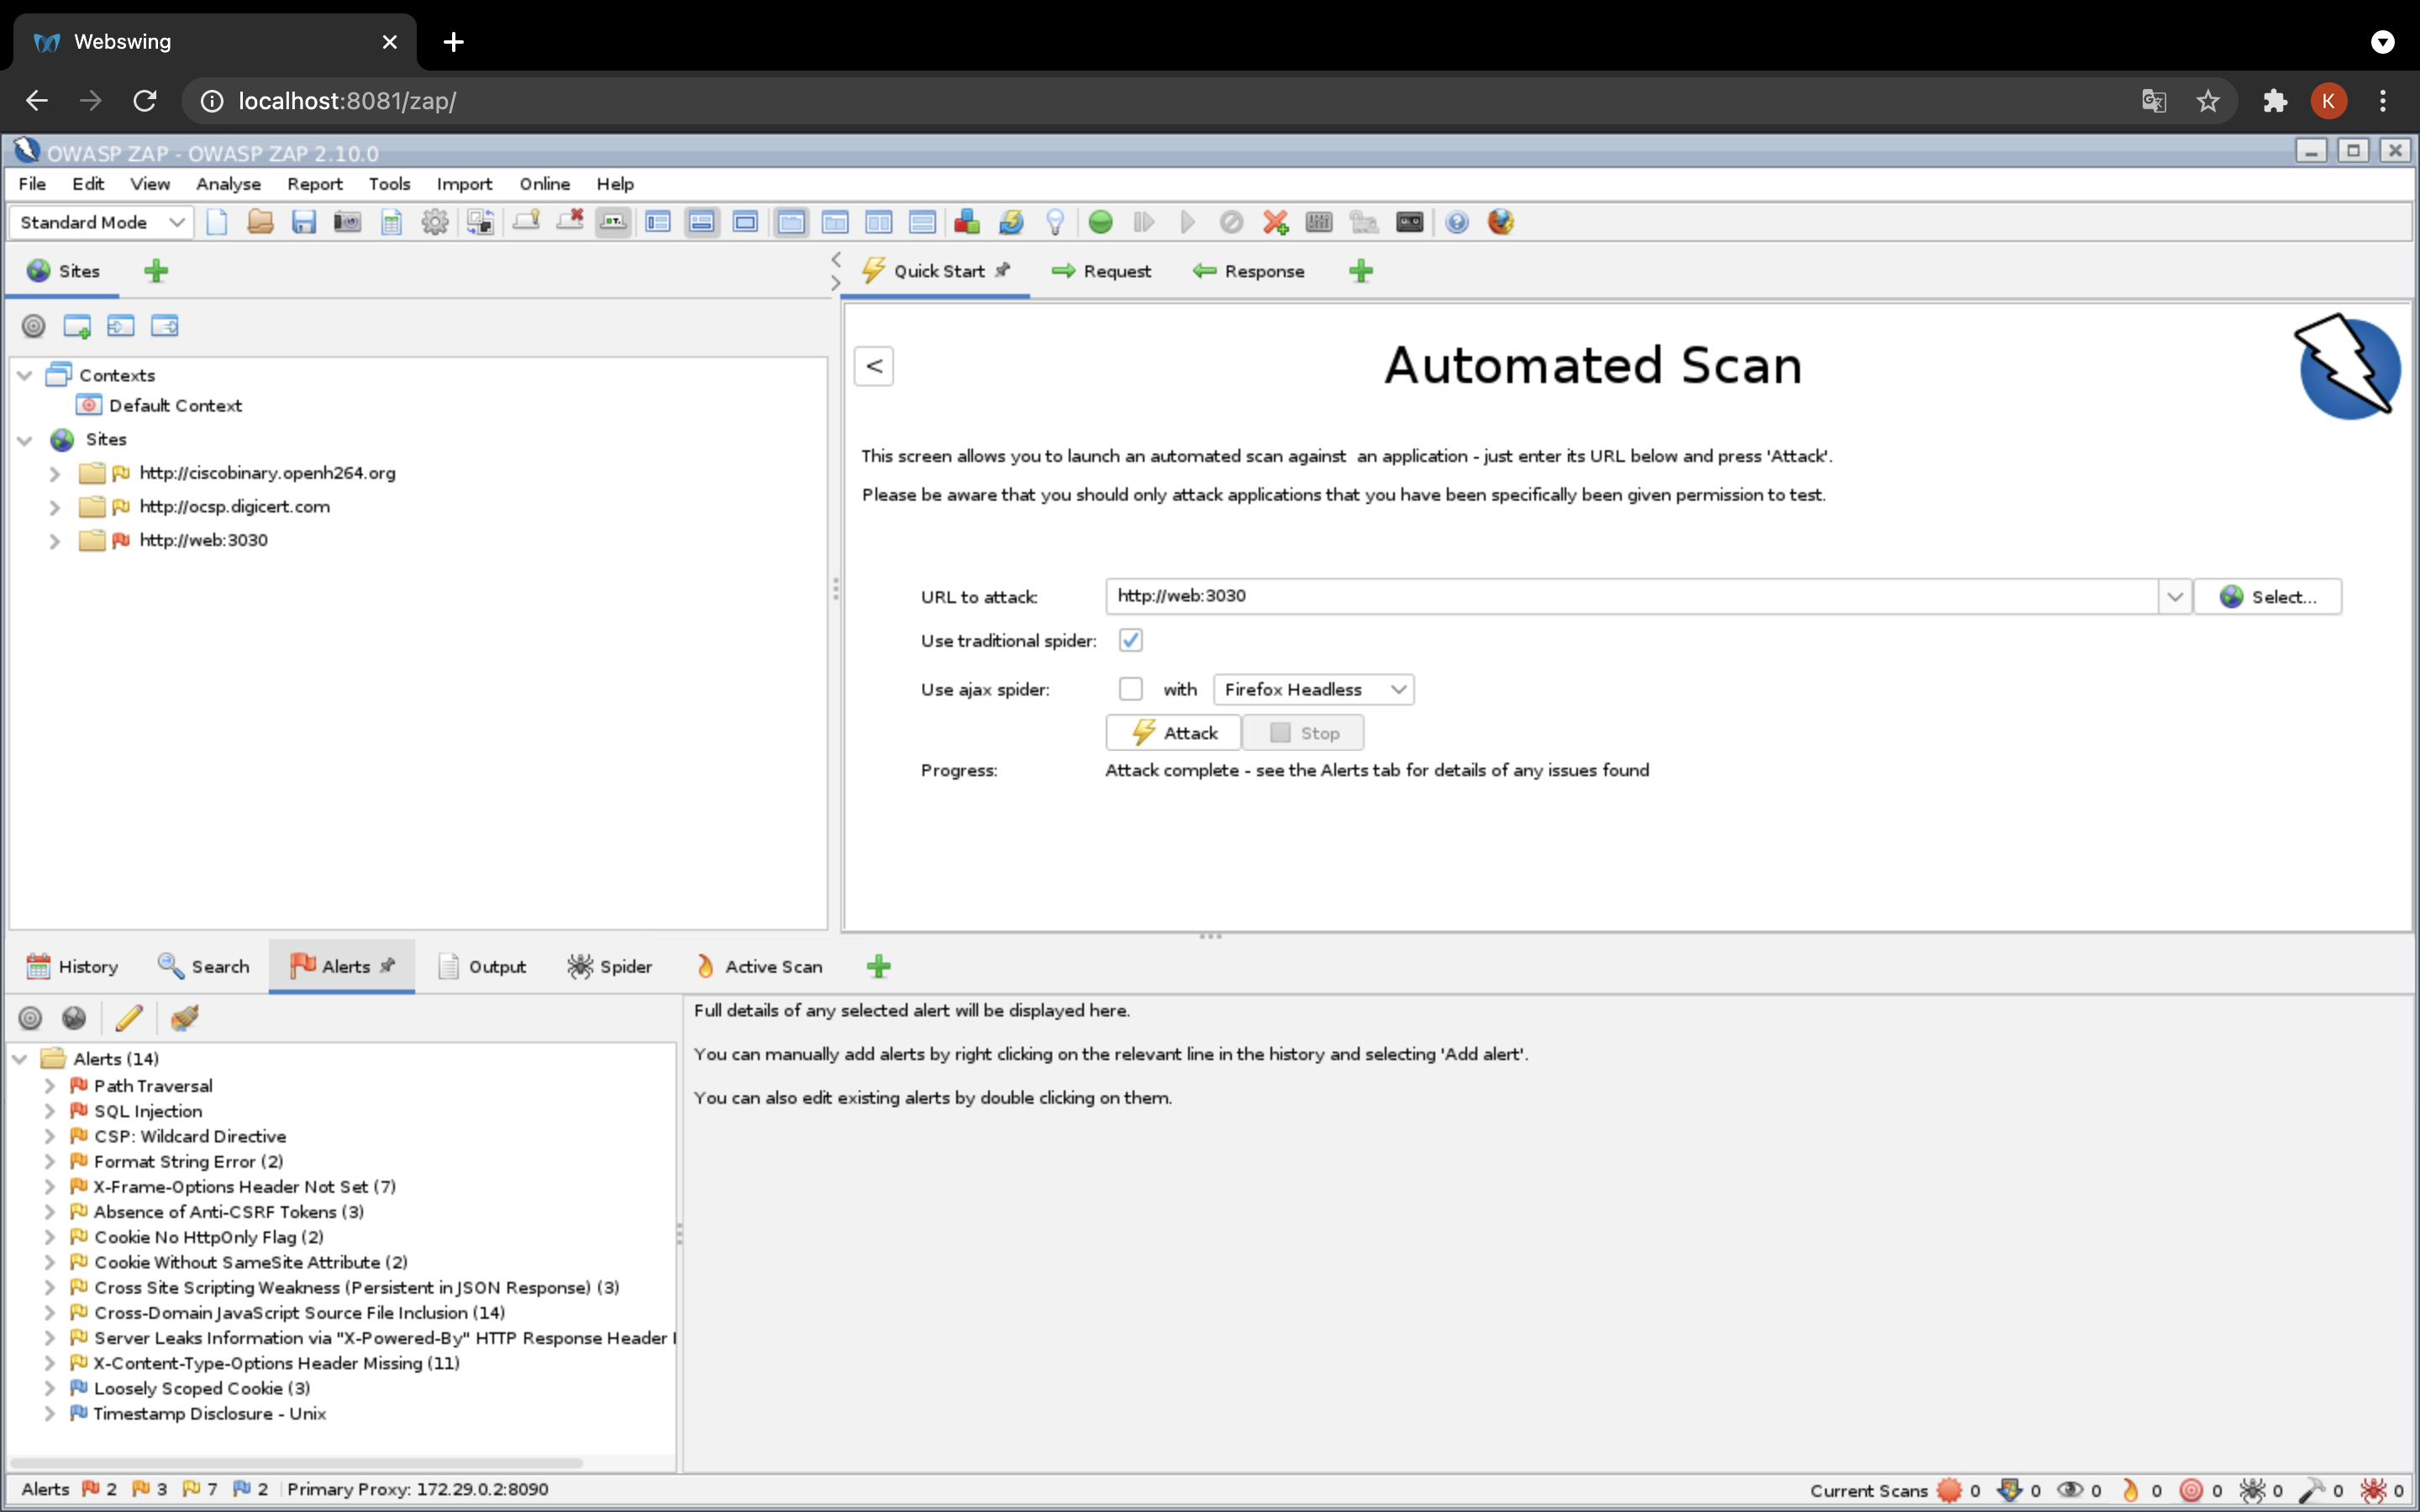
Task: Enable the Use ajax spider checkbox
Action: [x=1130, y=689]
